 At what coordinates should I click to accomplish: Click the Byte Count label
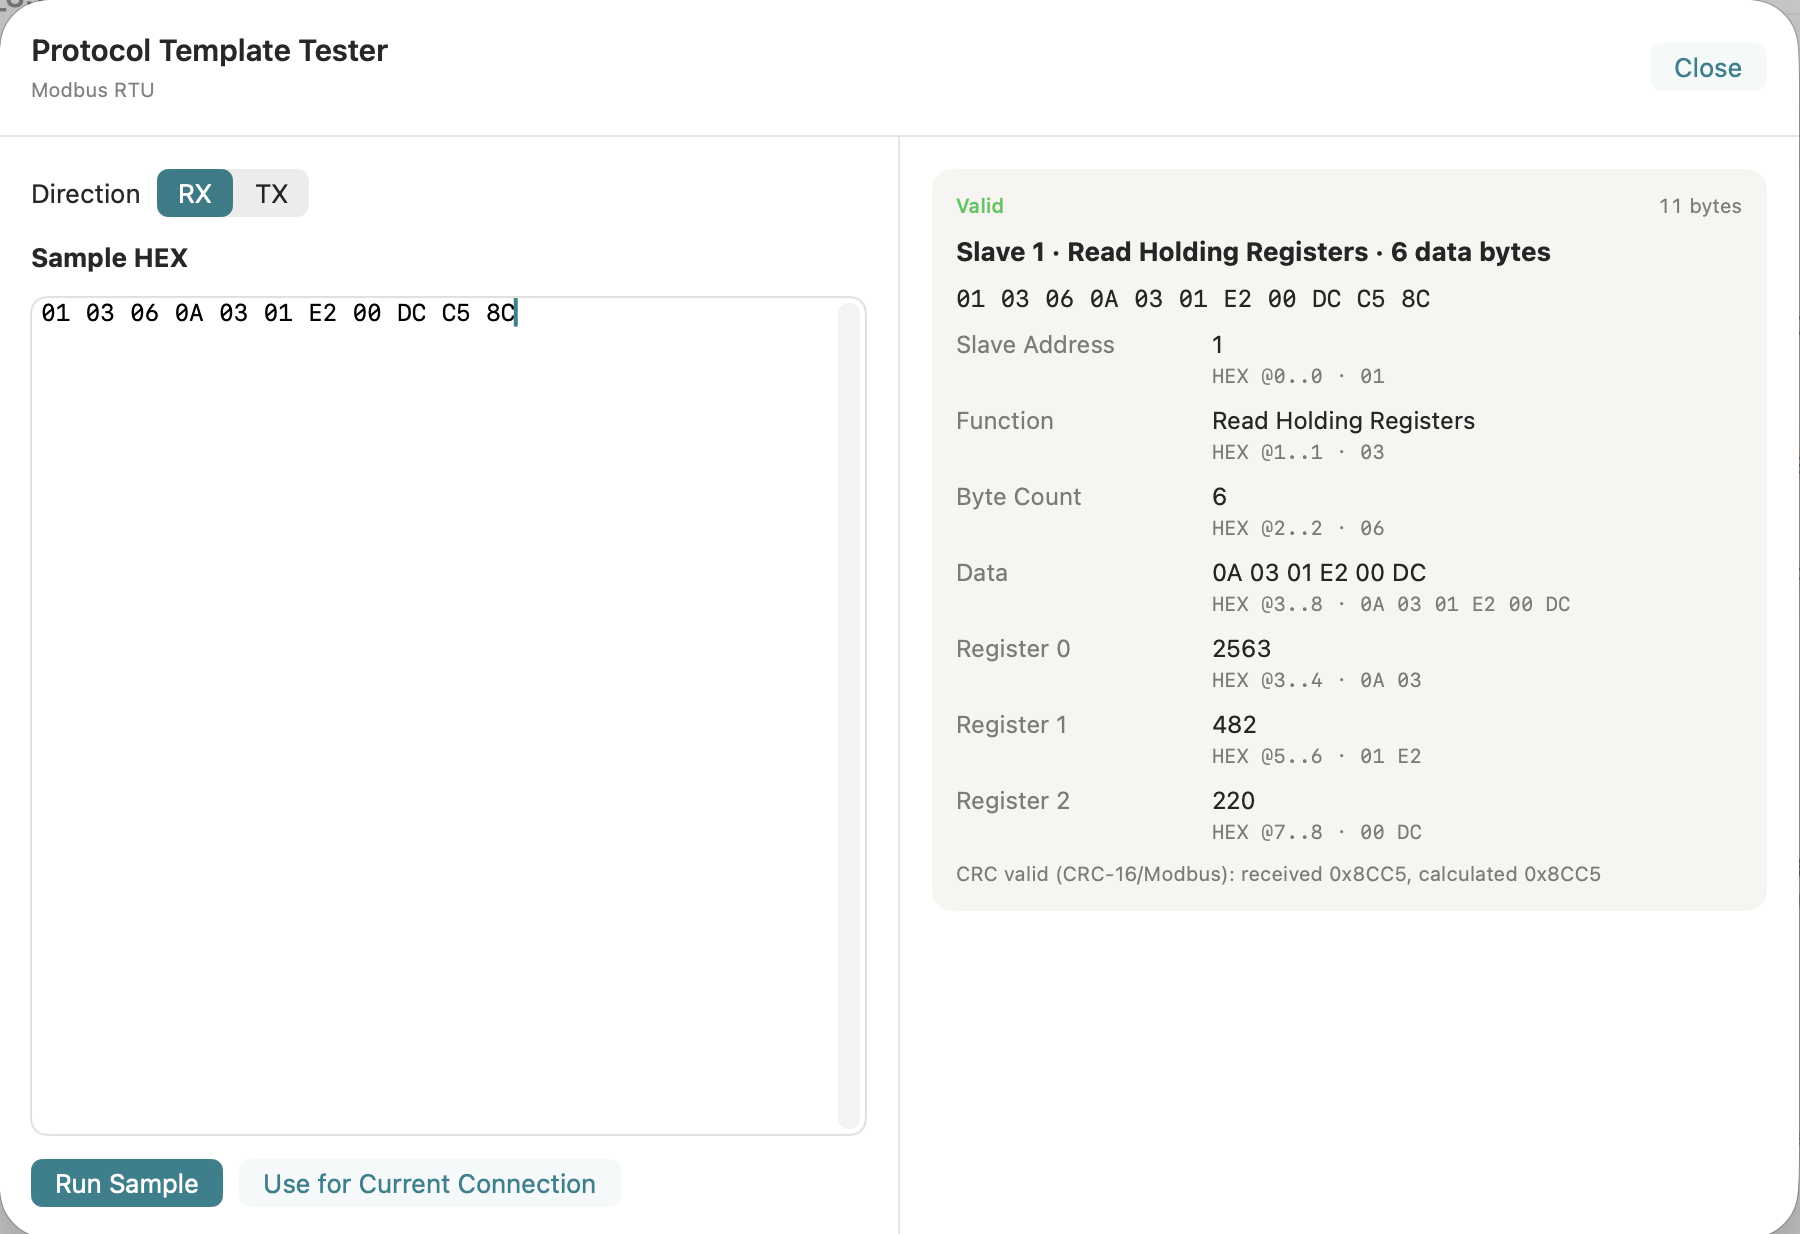[1019, 497]
